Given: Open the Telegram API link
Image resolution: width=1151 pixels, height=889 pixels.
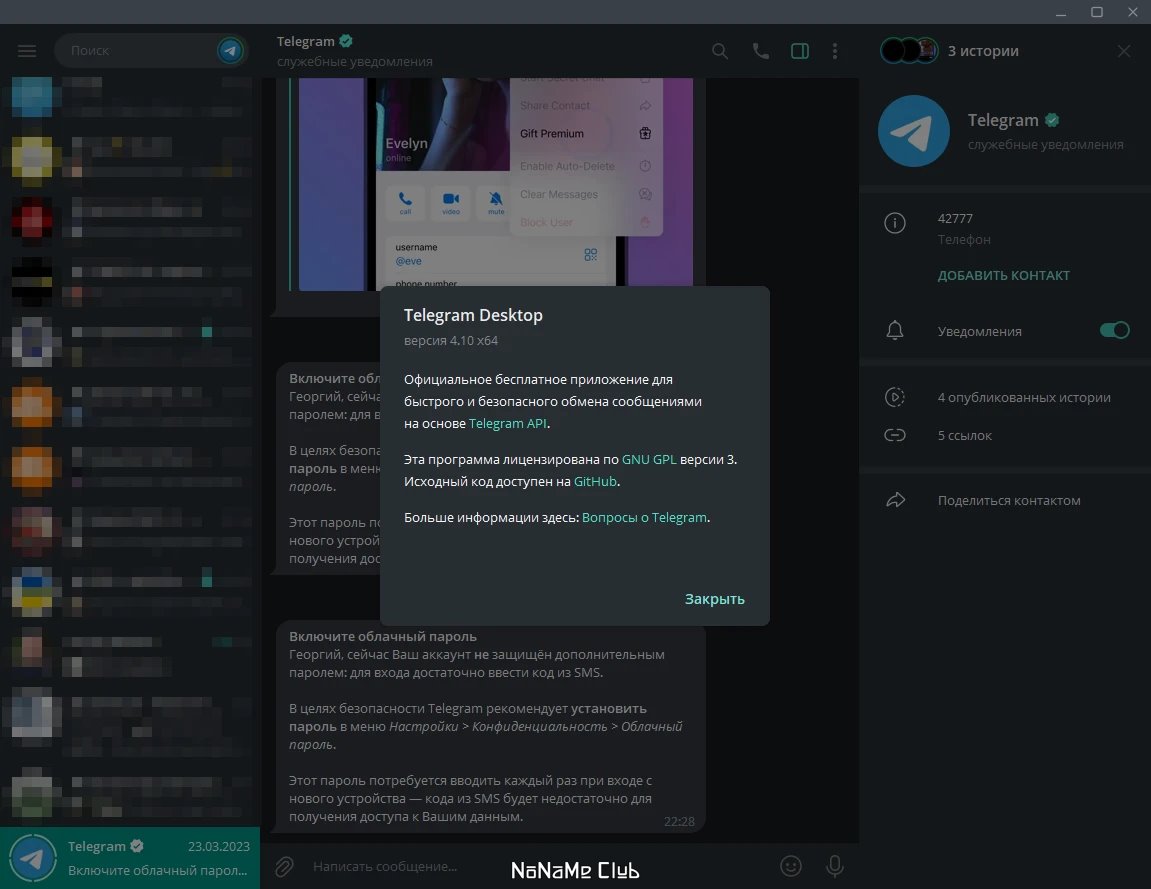Looking at the screenshot, I should pyautogui.click(x=507, y=424).
